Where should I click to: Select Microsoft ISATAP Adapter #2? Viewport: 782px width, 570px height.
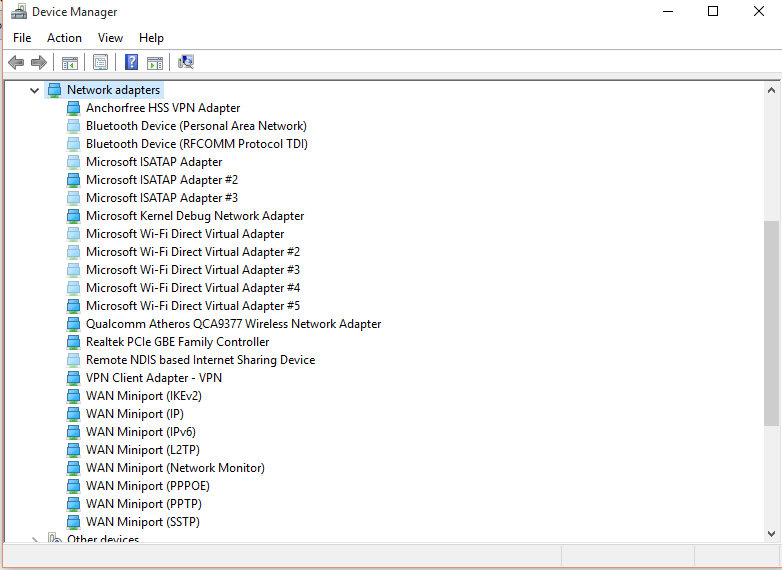pos(162,180)
